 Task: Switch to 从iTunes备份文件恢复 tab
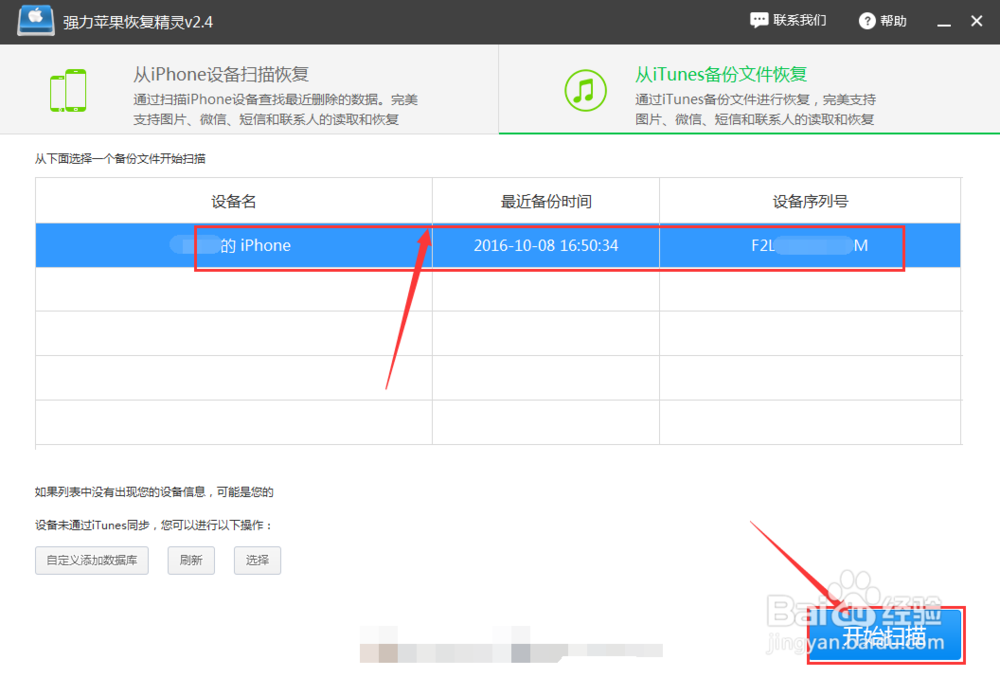[x=749, y=89]
